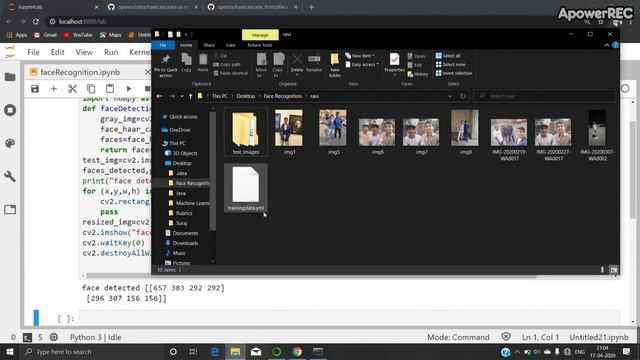Click the empty notebook code cell

tap(349, 319)
